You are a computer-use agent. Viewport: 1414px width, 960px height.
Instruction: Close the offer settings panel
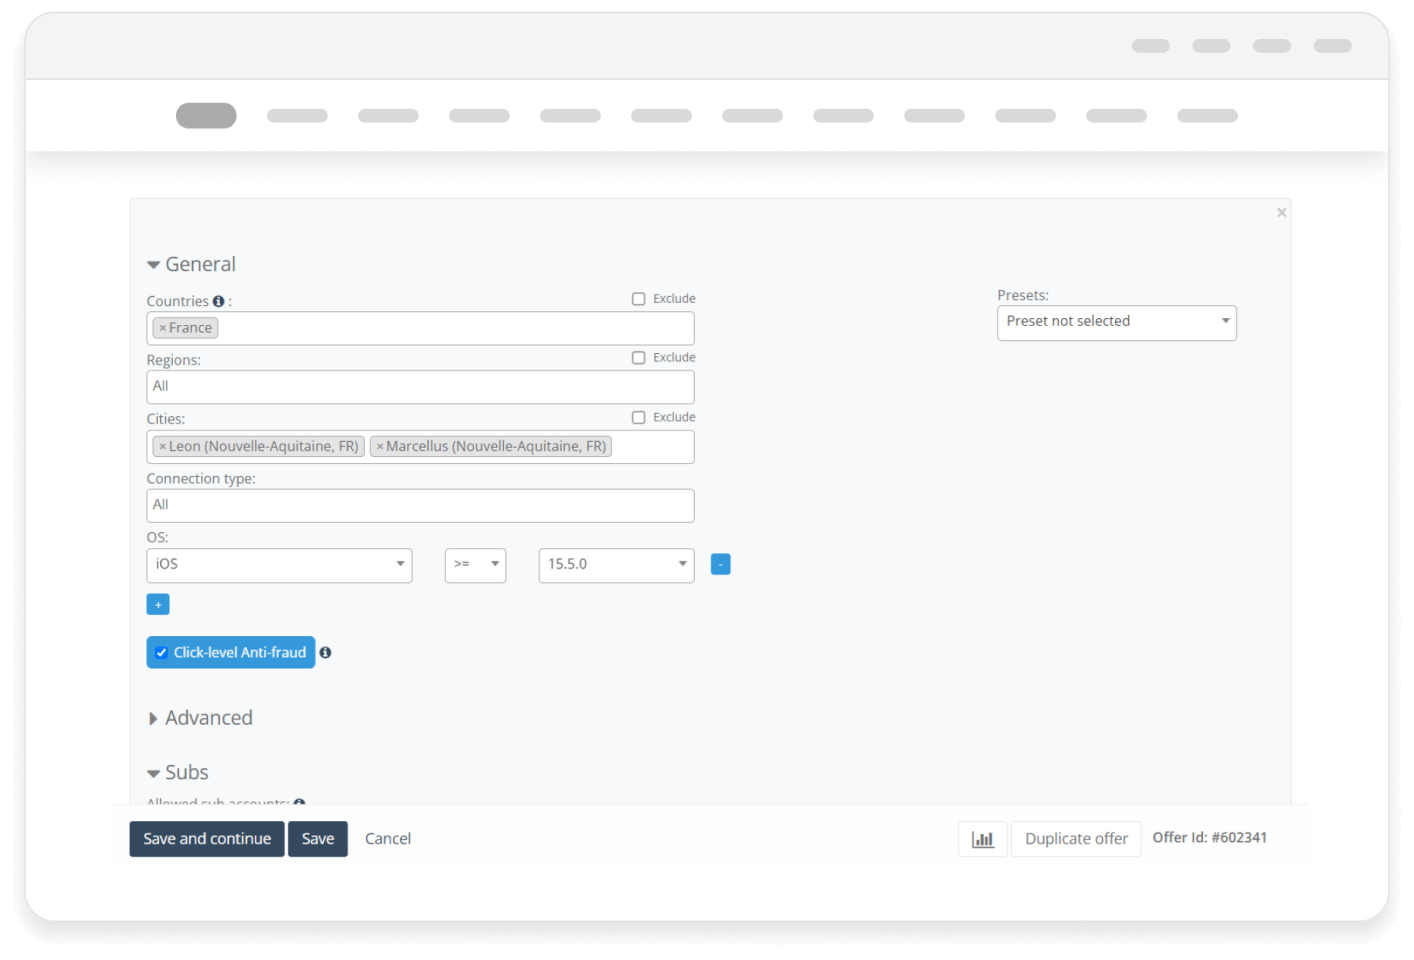click(1281, 213)
